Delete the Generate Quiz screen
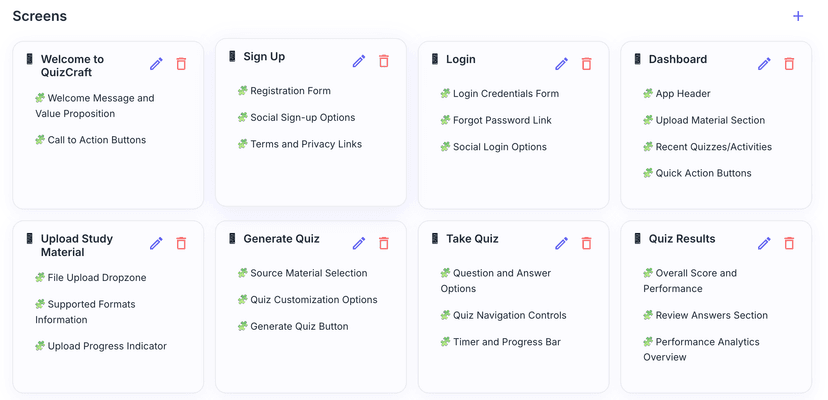This screenshot has height=400, width=828. point(384,243)
